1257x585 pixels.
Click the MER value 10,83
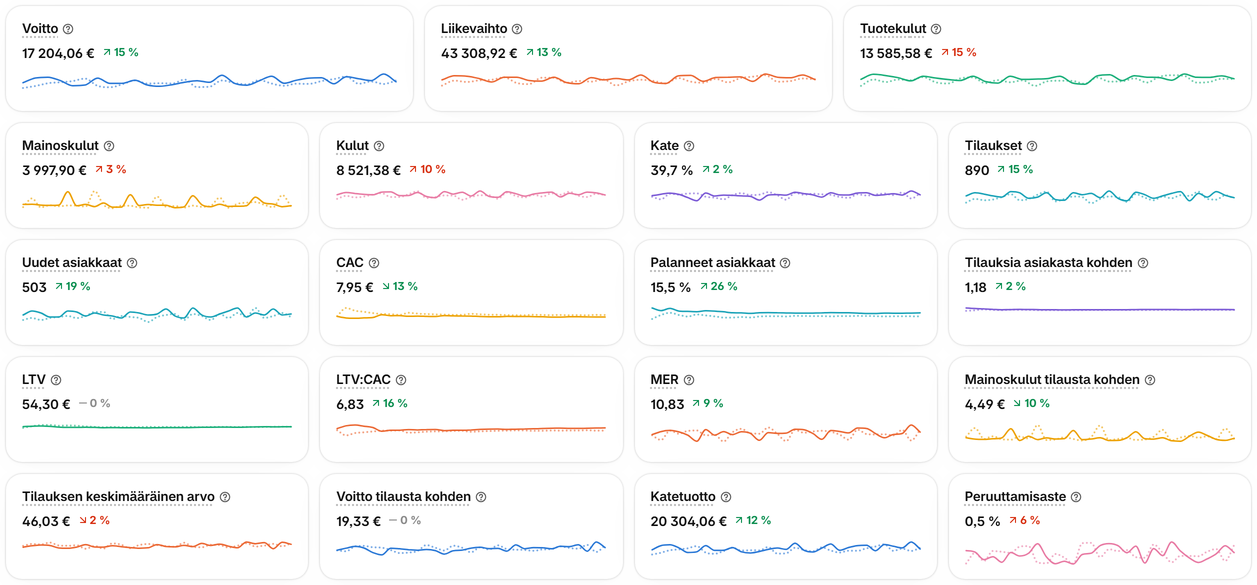click(668, 404)
